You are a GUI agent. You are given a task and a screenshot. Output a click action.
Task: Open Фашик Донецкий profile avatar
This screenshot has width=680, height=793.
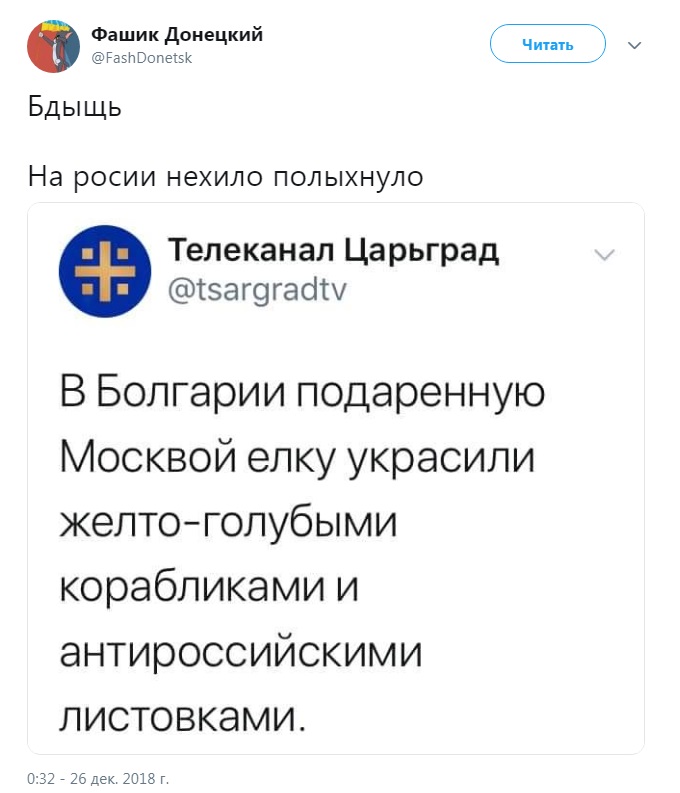pyautogui.click(x=53, y=46)
